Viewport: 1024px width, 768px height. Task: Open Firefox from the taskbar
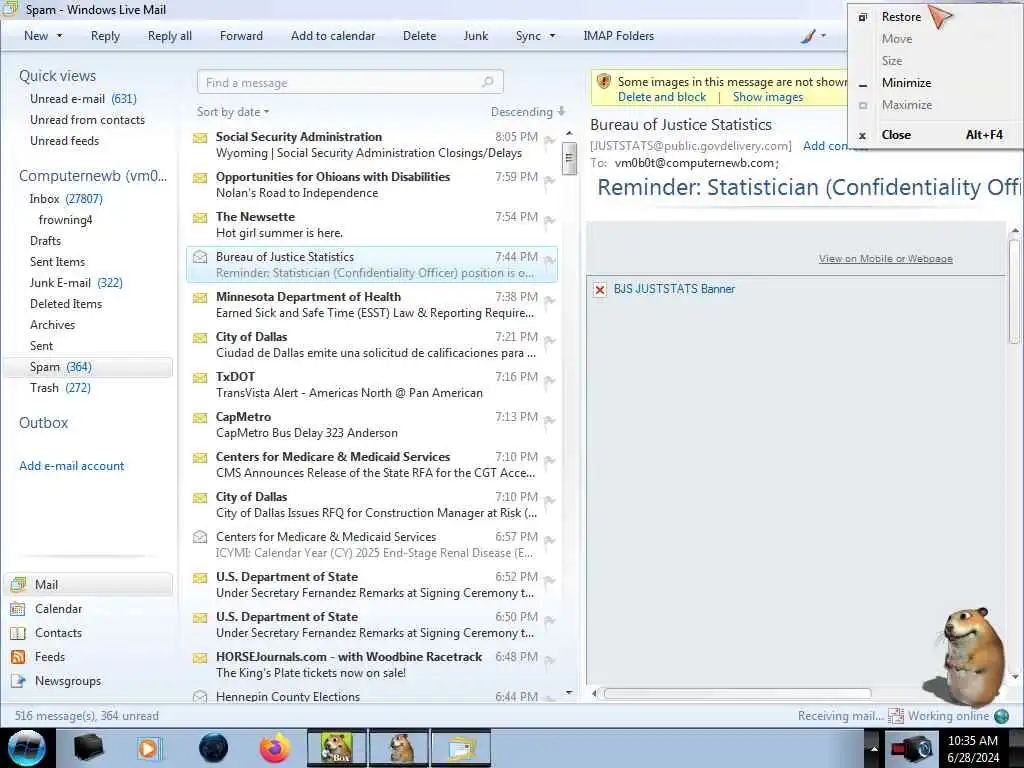(x=274, y=748)
